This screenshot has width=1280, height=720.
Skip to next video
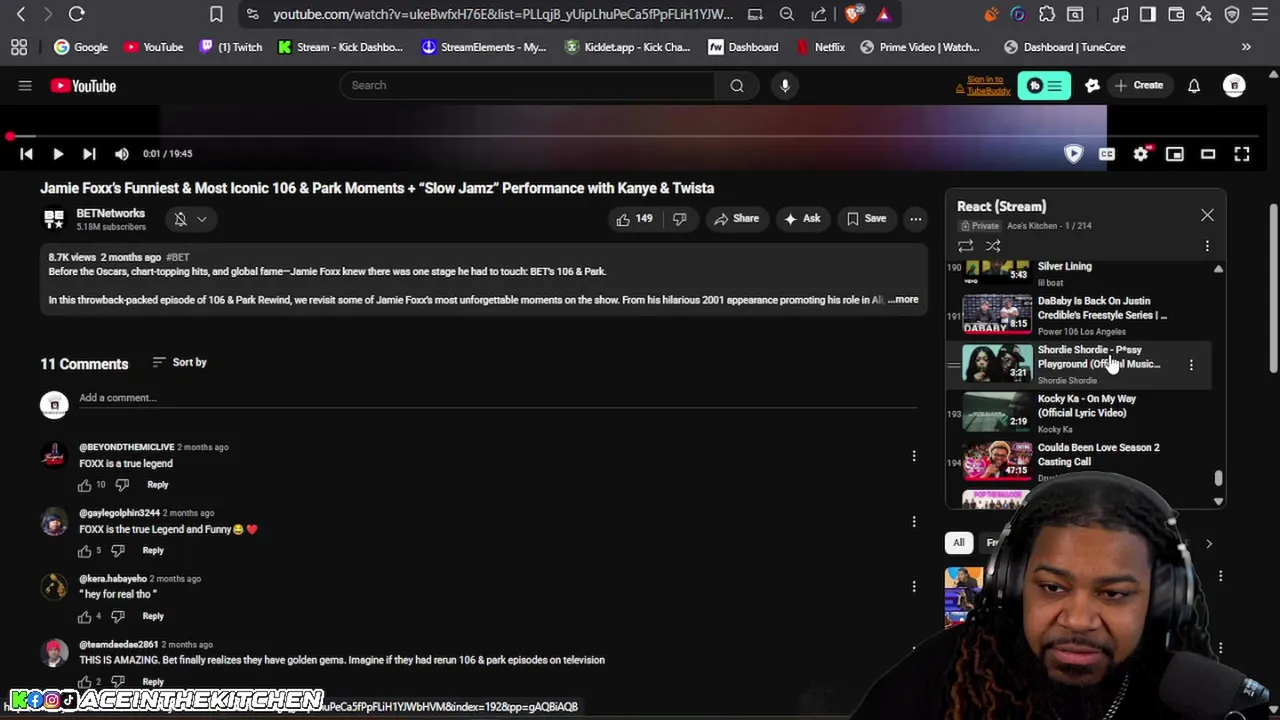(x=89, y=154)
